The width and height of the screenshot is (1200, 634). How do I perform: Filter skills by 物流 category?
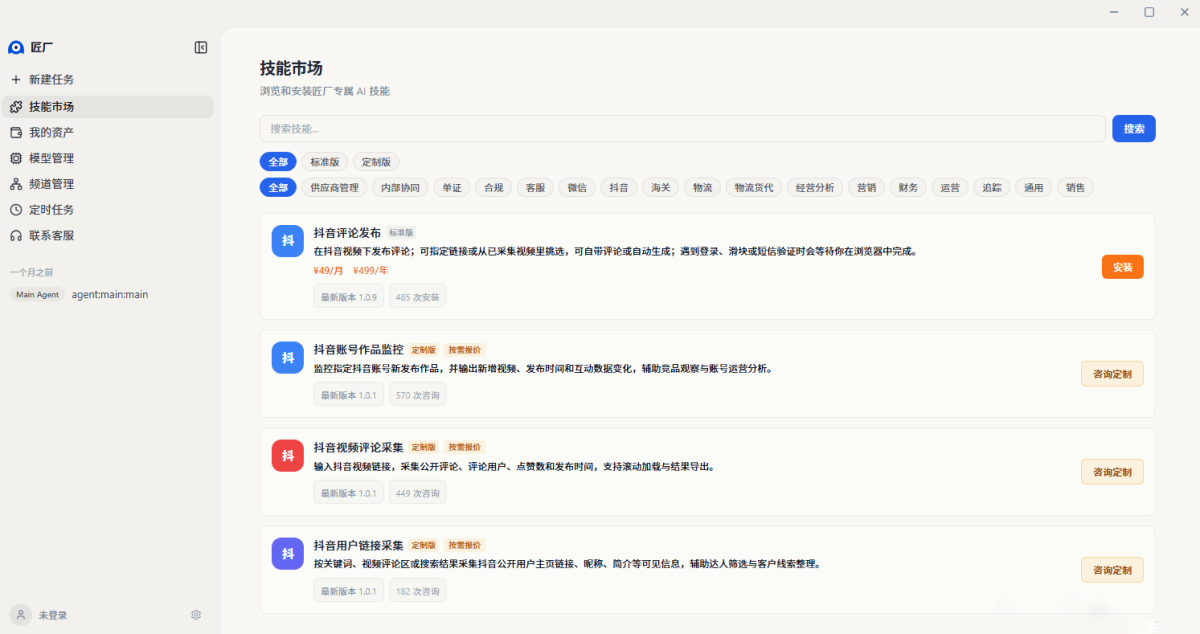click(703, 187)
